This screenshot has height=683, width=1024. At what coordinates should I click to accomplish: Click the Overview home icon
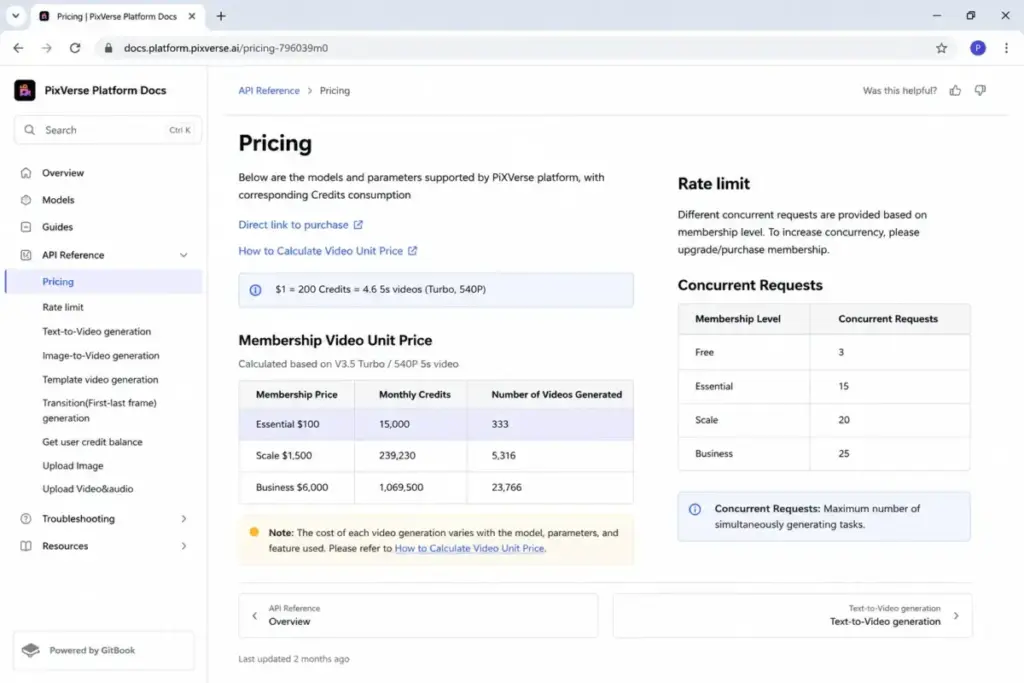[26, 173]
